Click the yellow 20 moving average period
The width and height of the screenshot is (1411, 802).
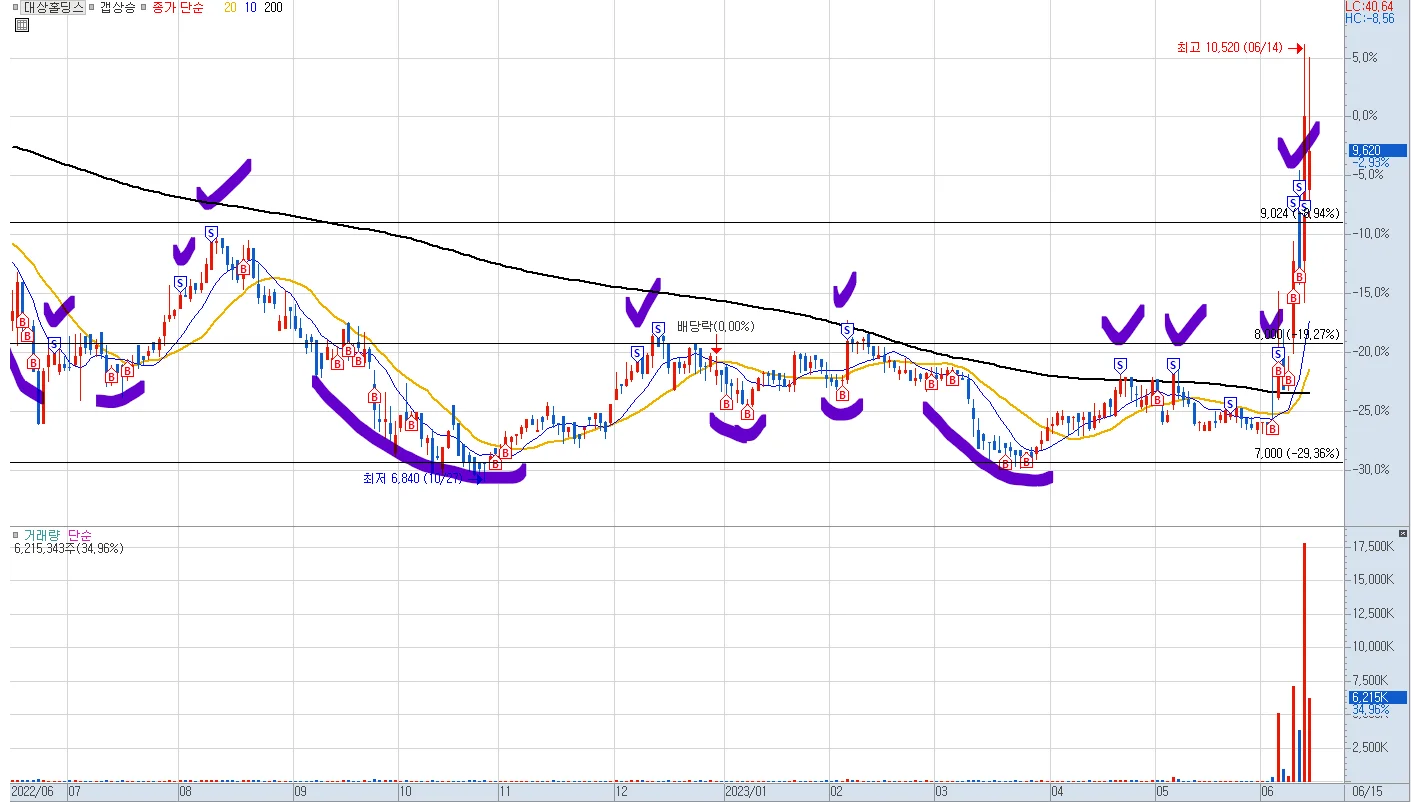click(x=231, y=7)
